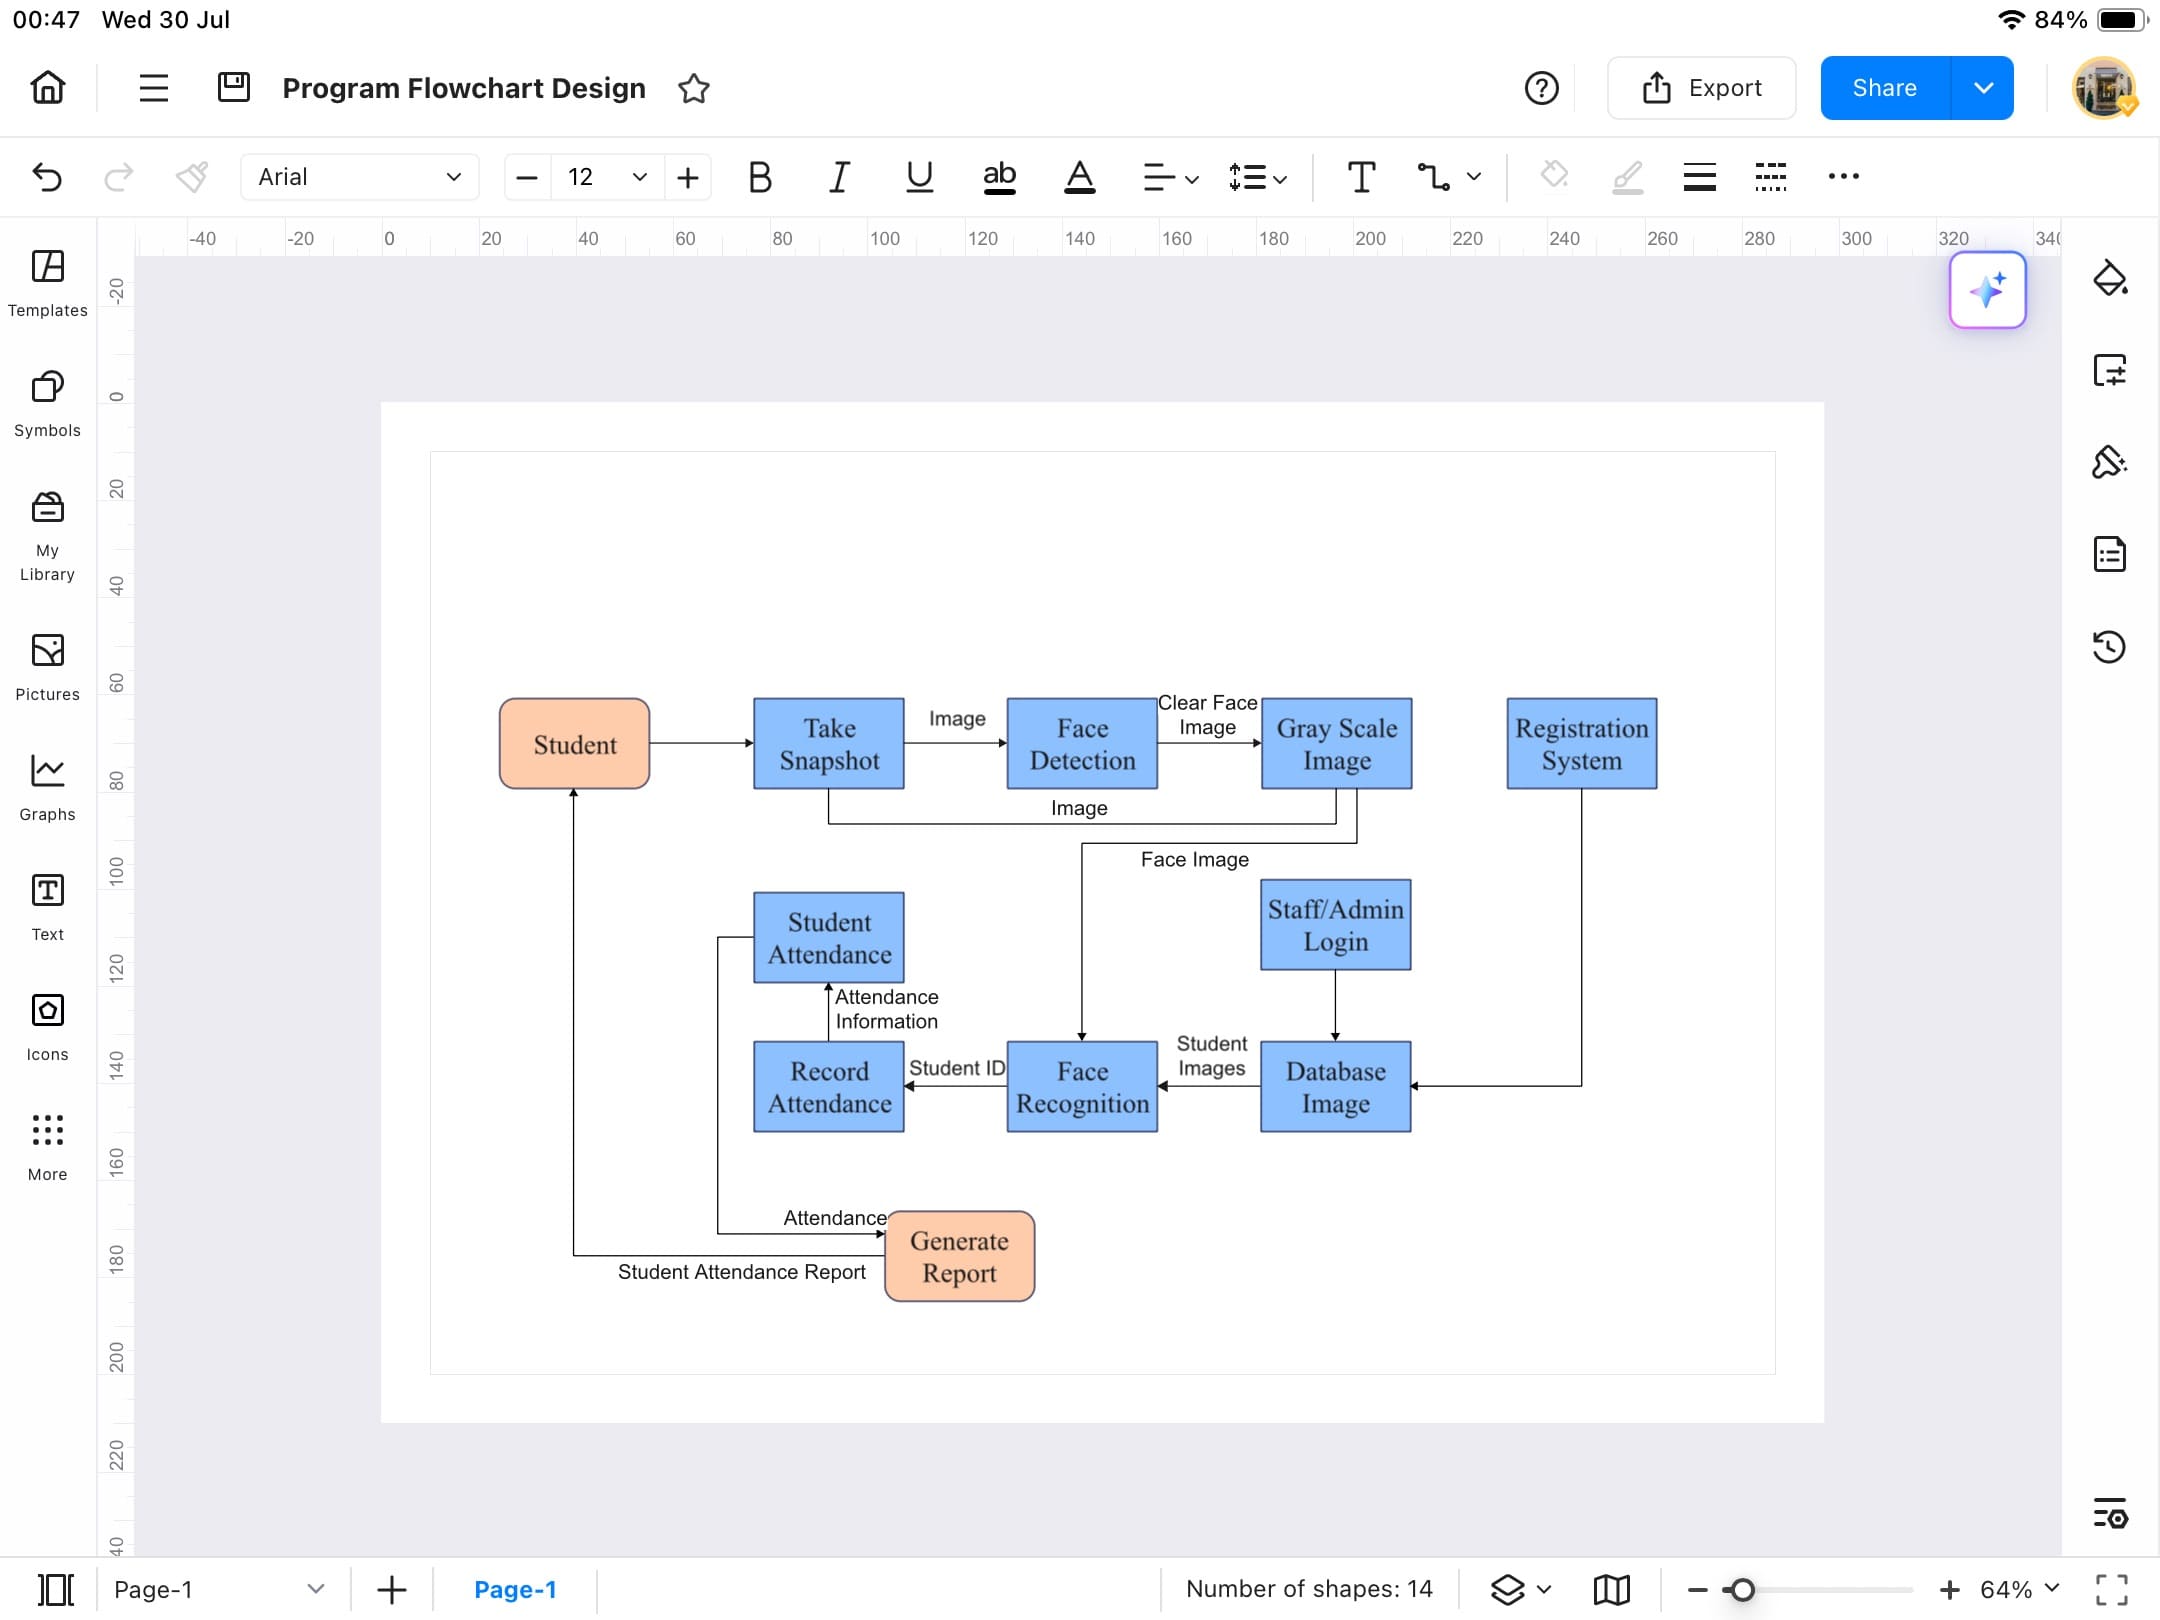The image size is (2160, 1620).
Task: Click the Share button
Action: (1884, 87)
